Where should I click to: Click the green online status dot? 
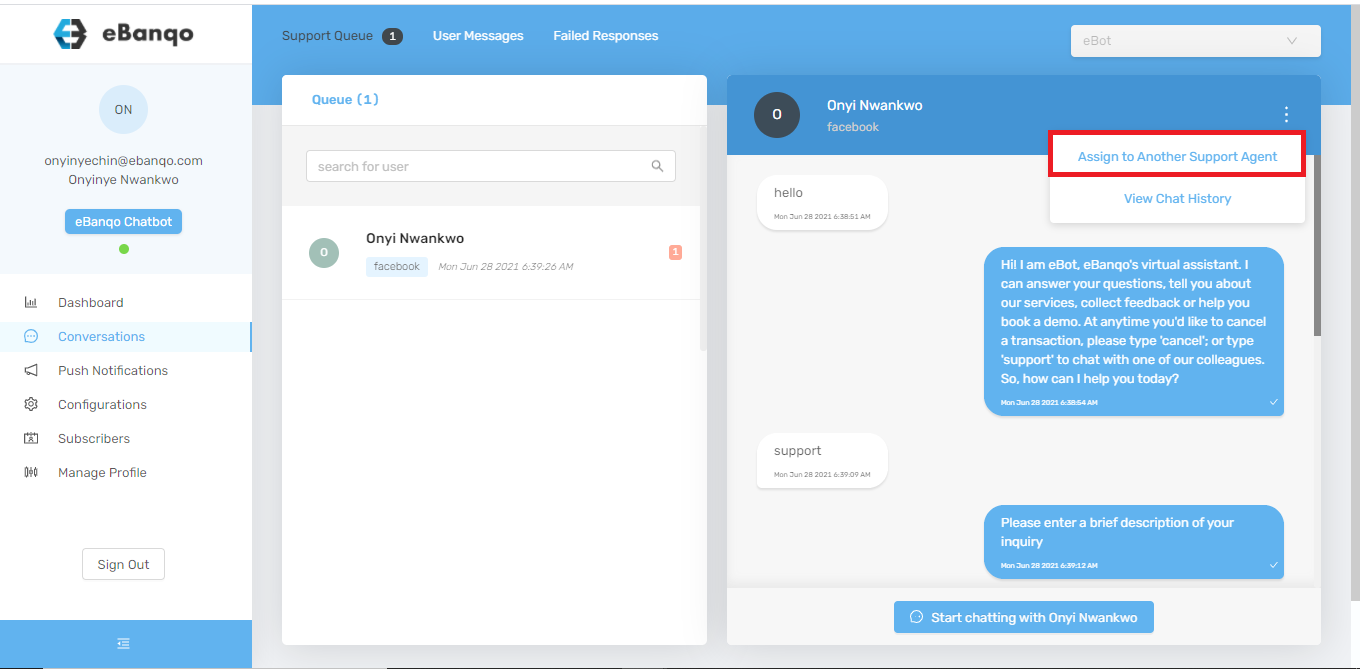pyautogui.click(x=124, y=249)
